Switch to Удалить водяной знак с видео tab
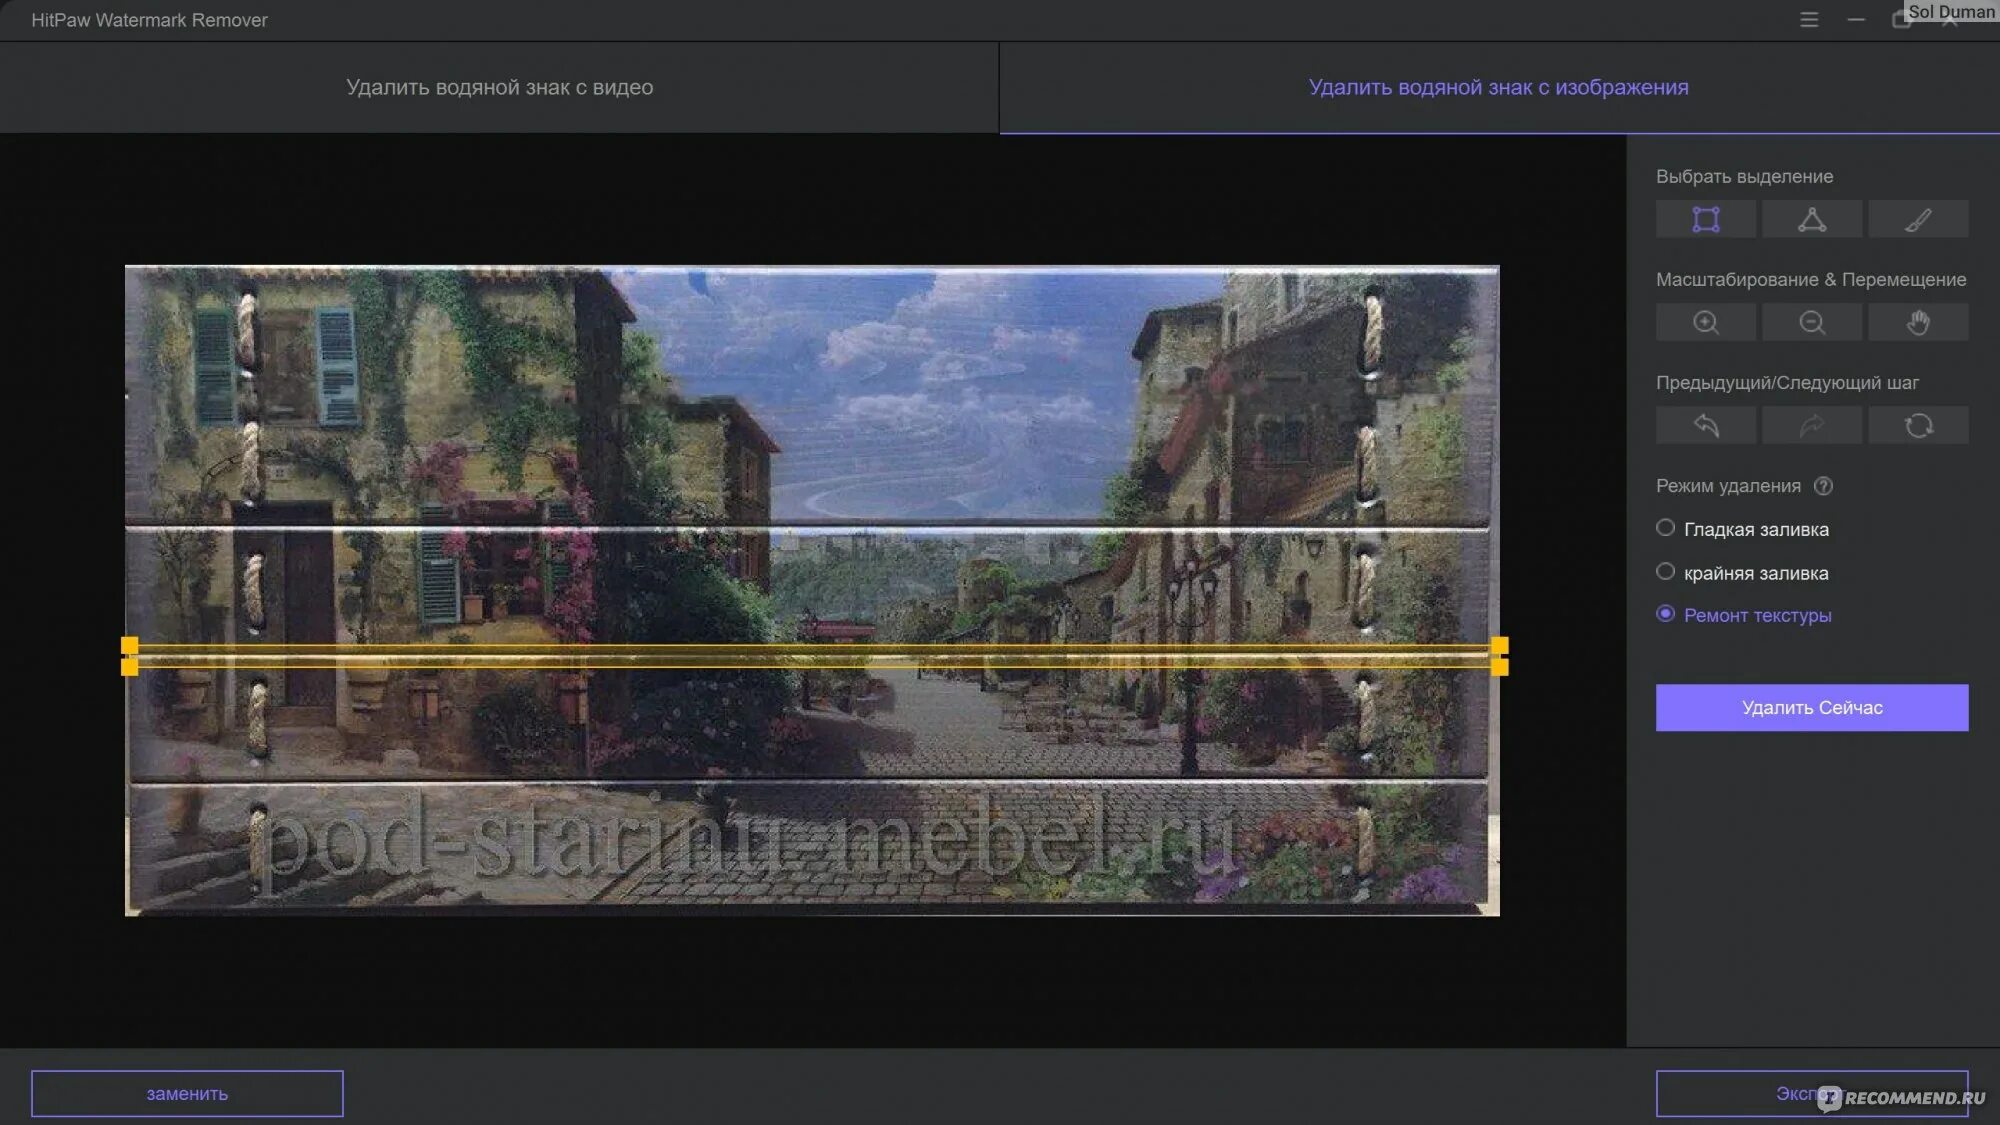Viewport: 2000px width, 1125px height. [499, 87]
